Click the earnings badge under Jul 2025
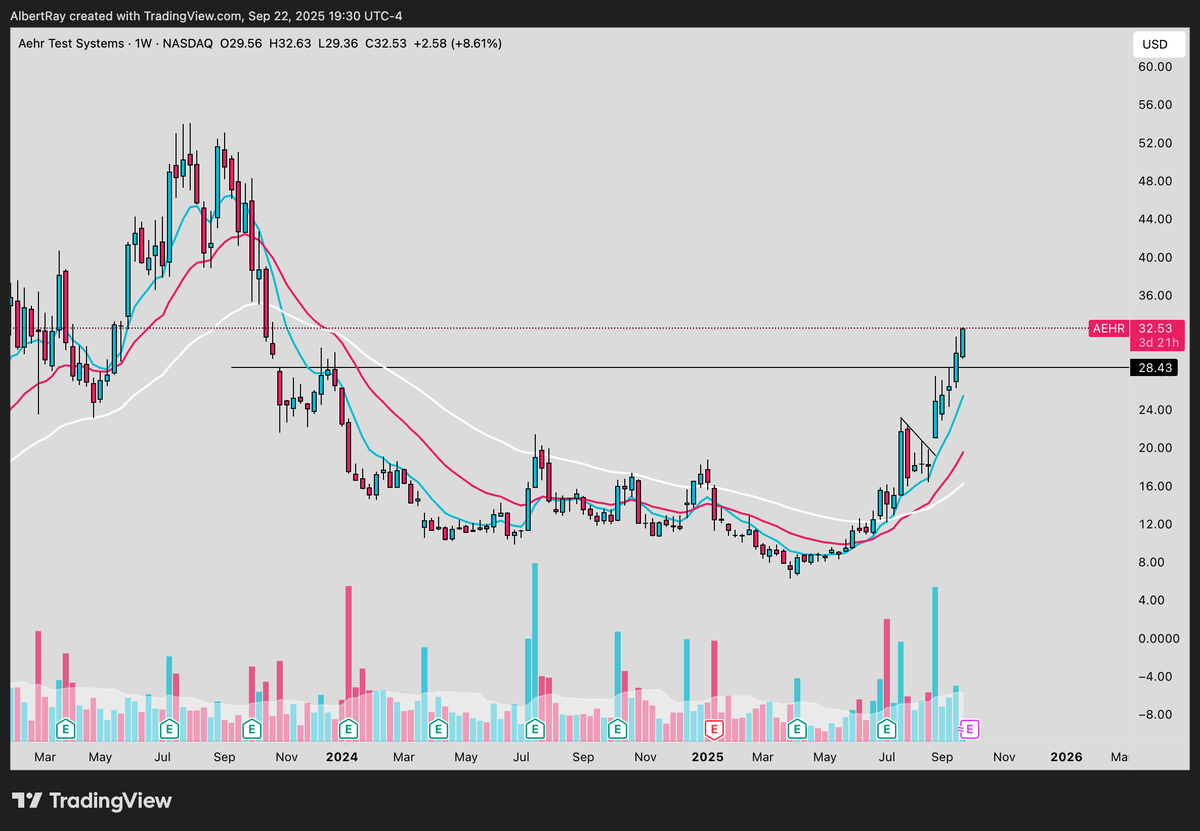The image size is (1200, 831). point(886,730)
